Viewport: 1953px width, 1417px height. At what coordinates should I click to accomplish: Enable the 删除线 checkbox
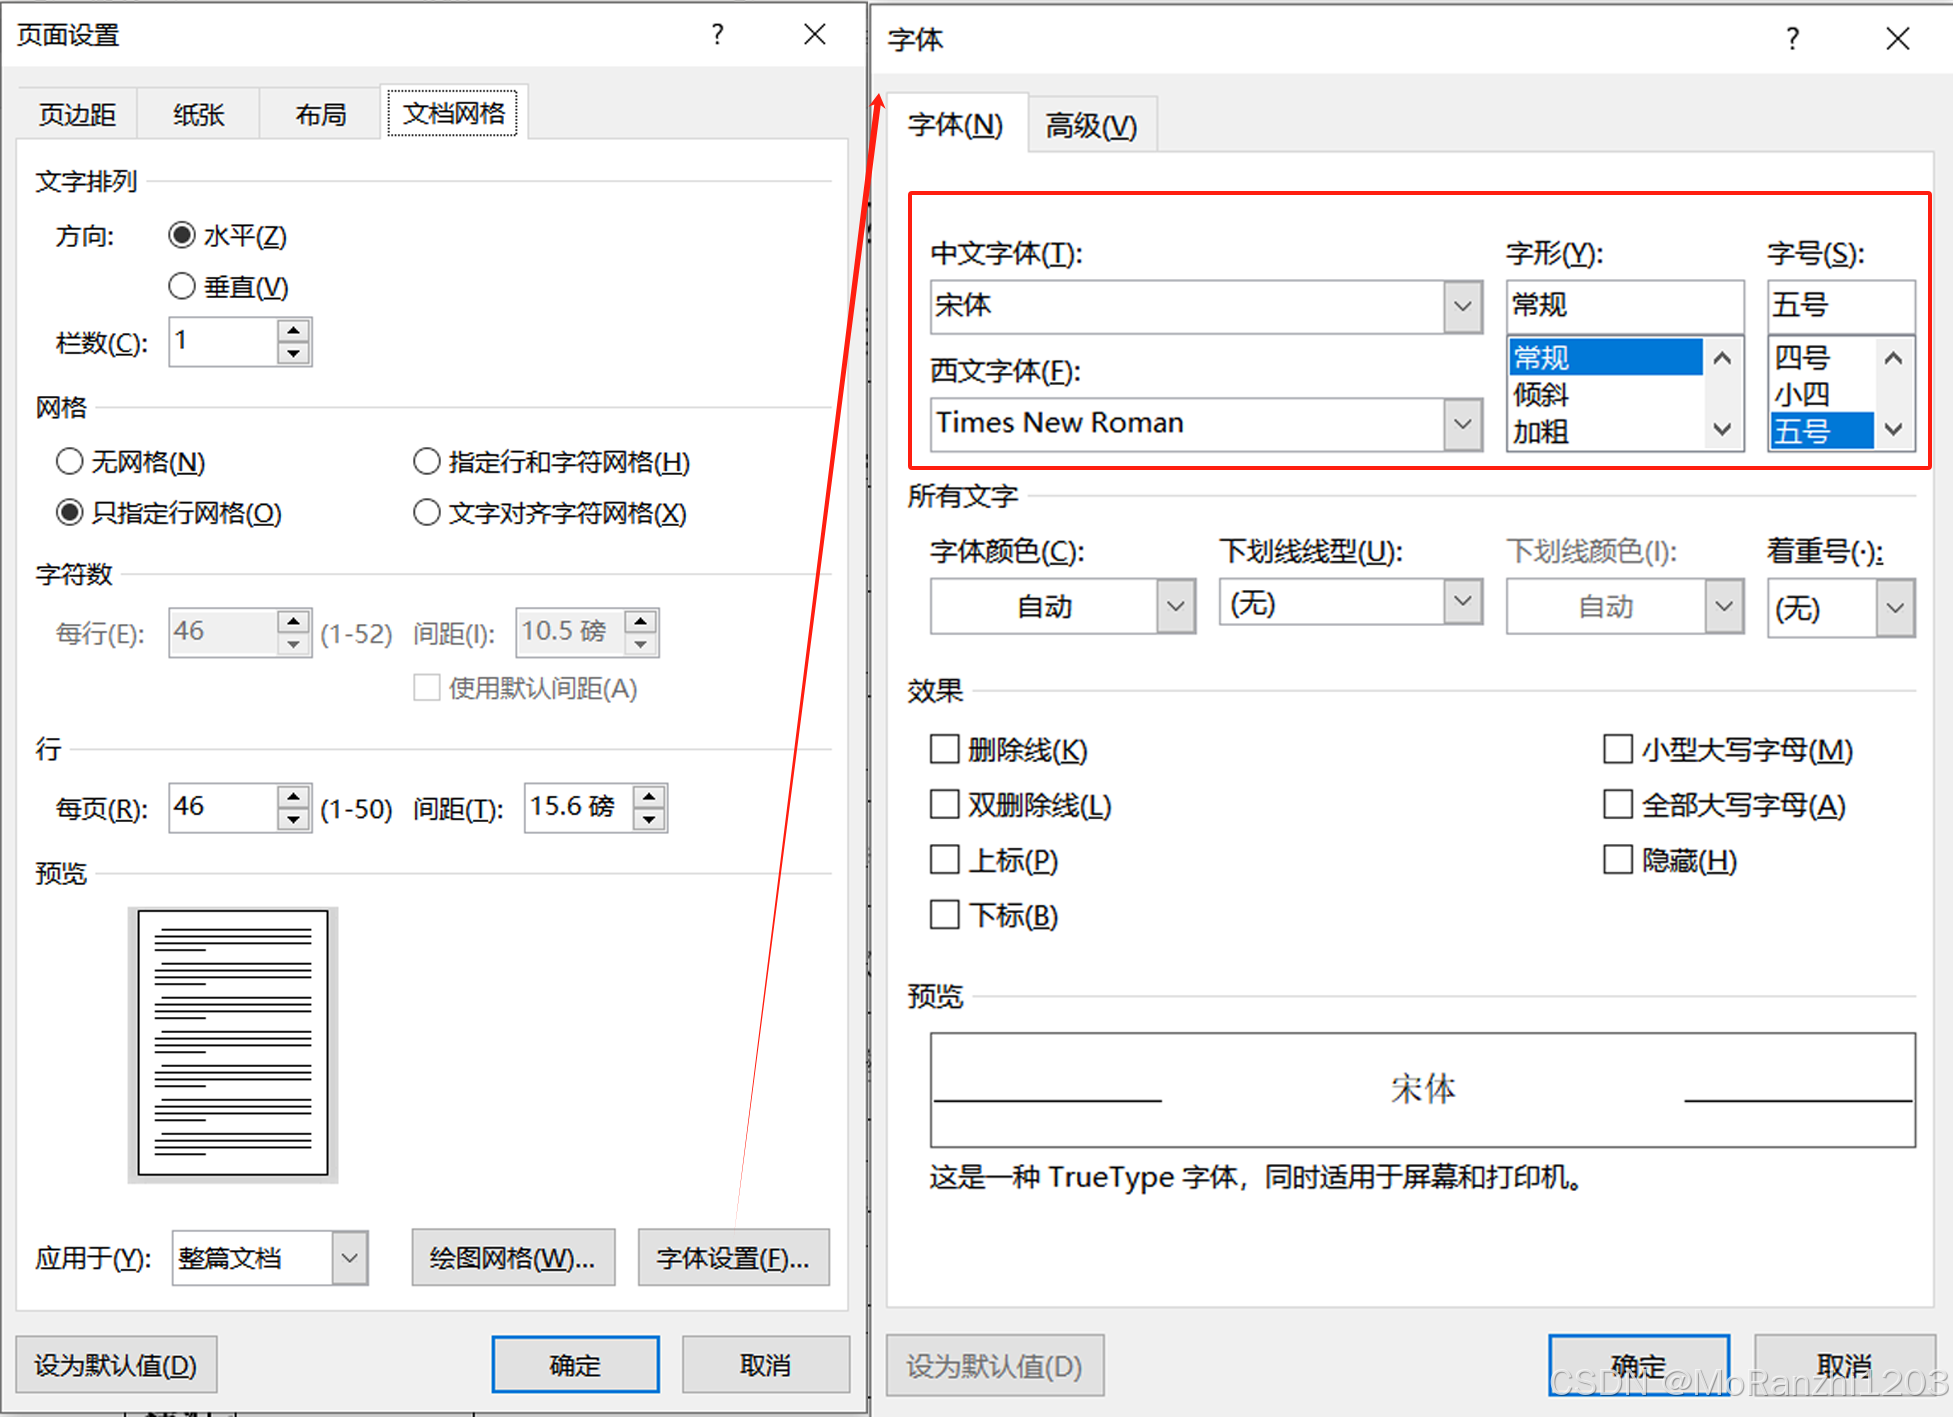(944, 749)
